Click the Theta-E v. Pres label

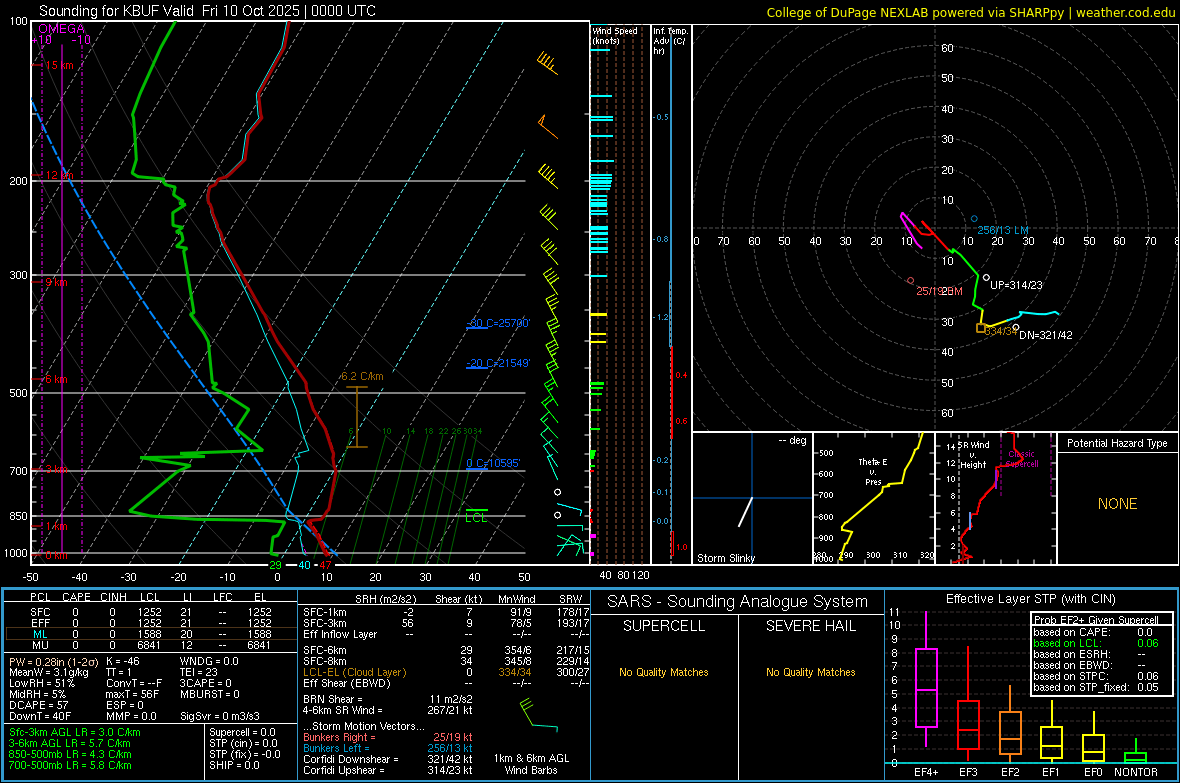click(873, 471)
